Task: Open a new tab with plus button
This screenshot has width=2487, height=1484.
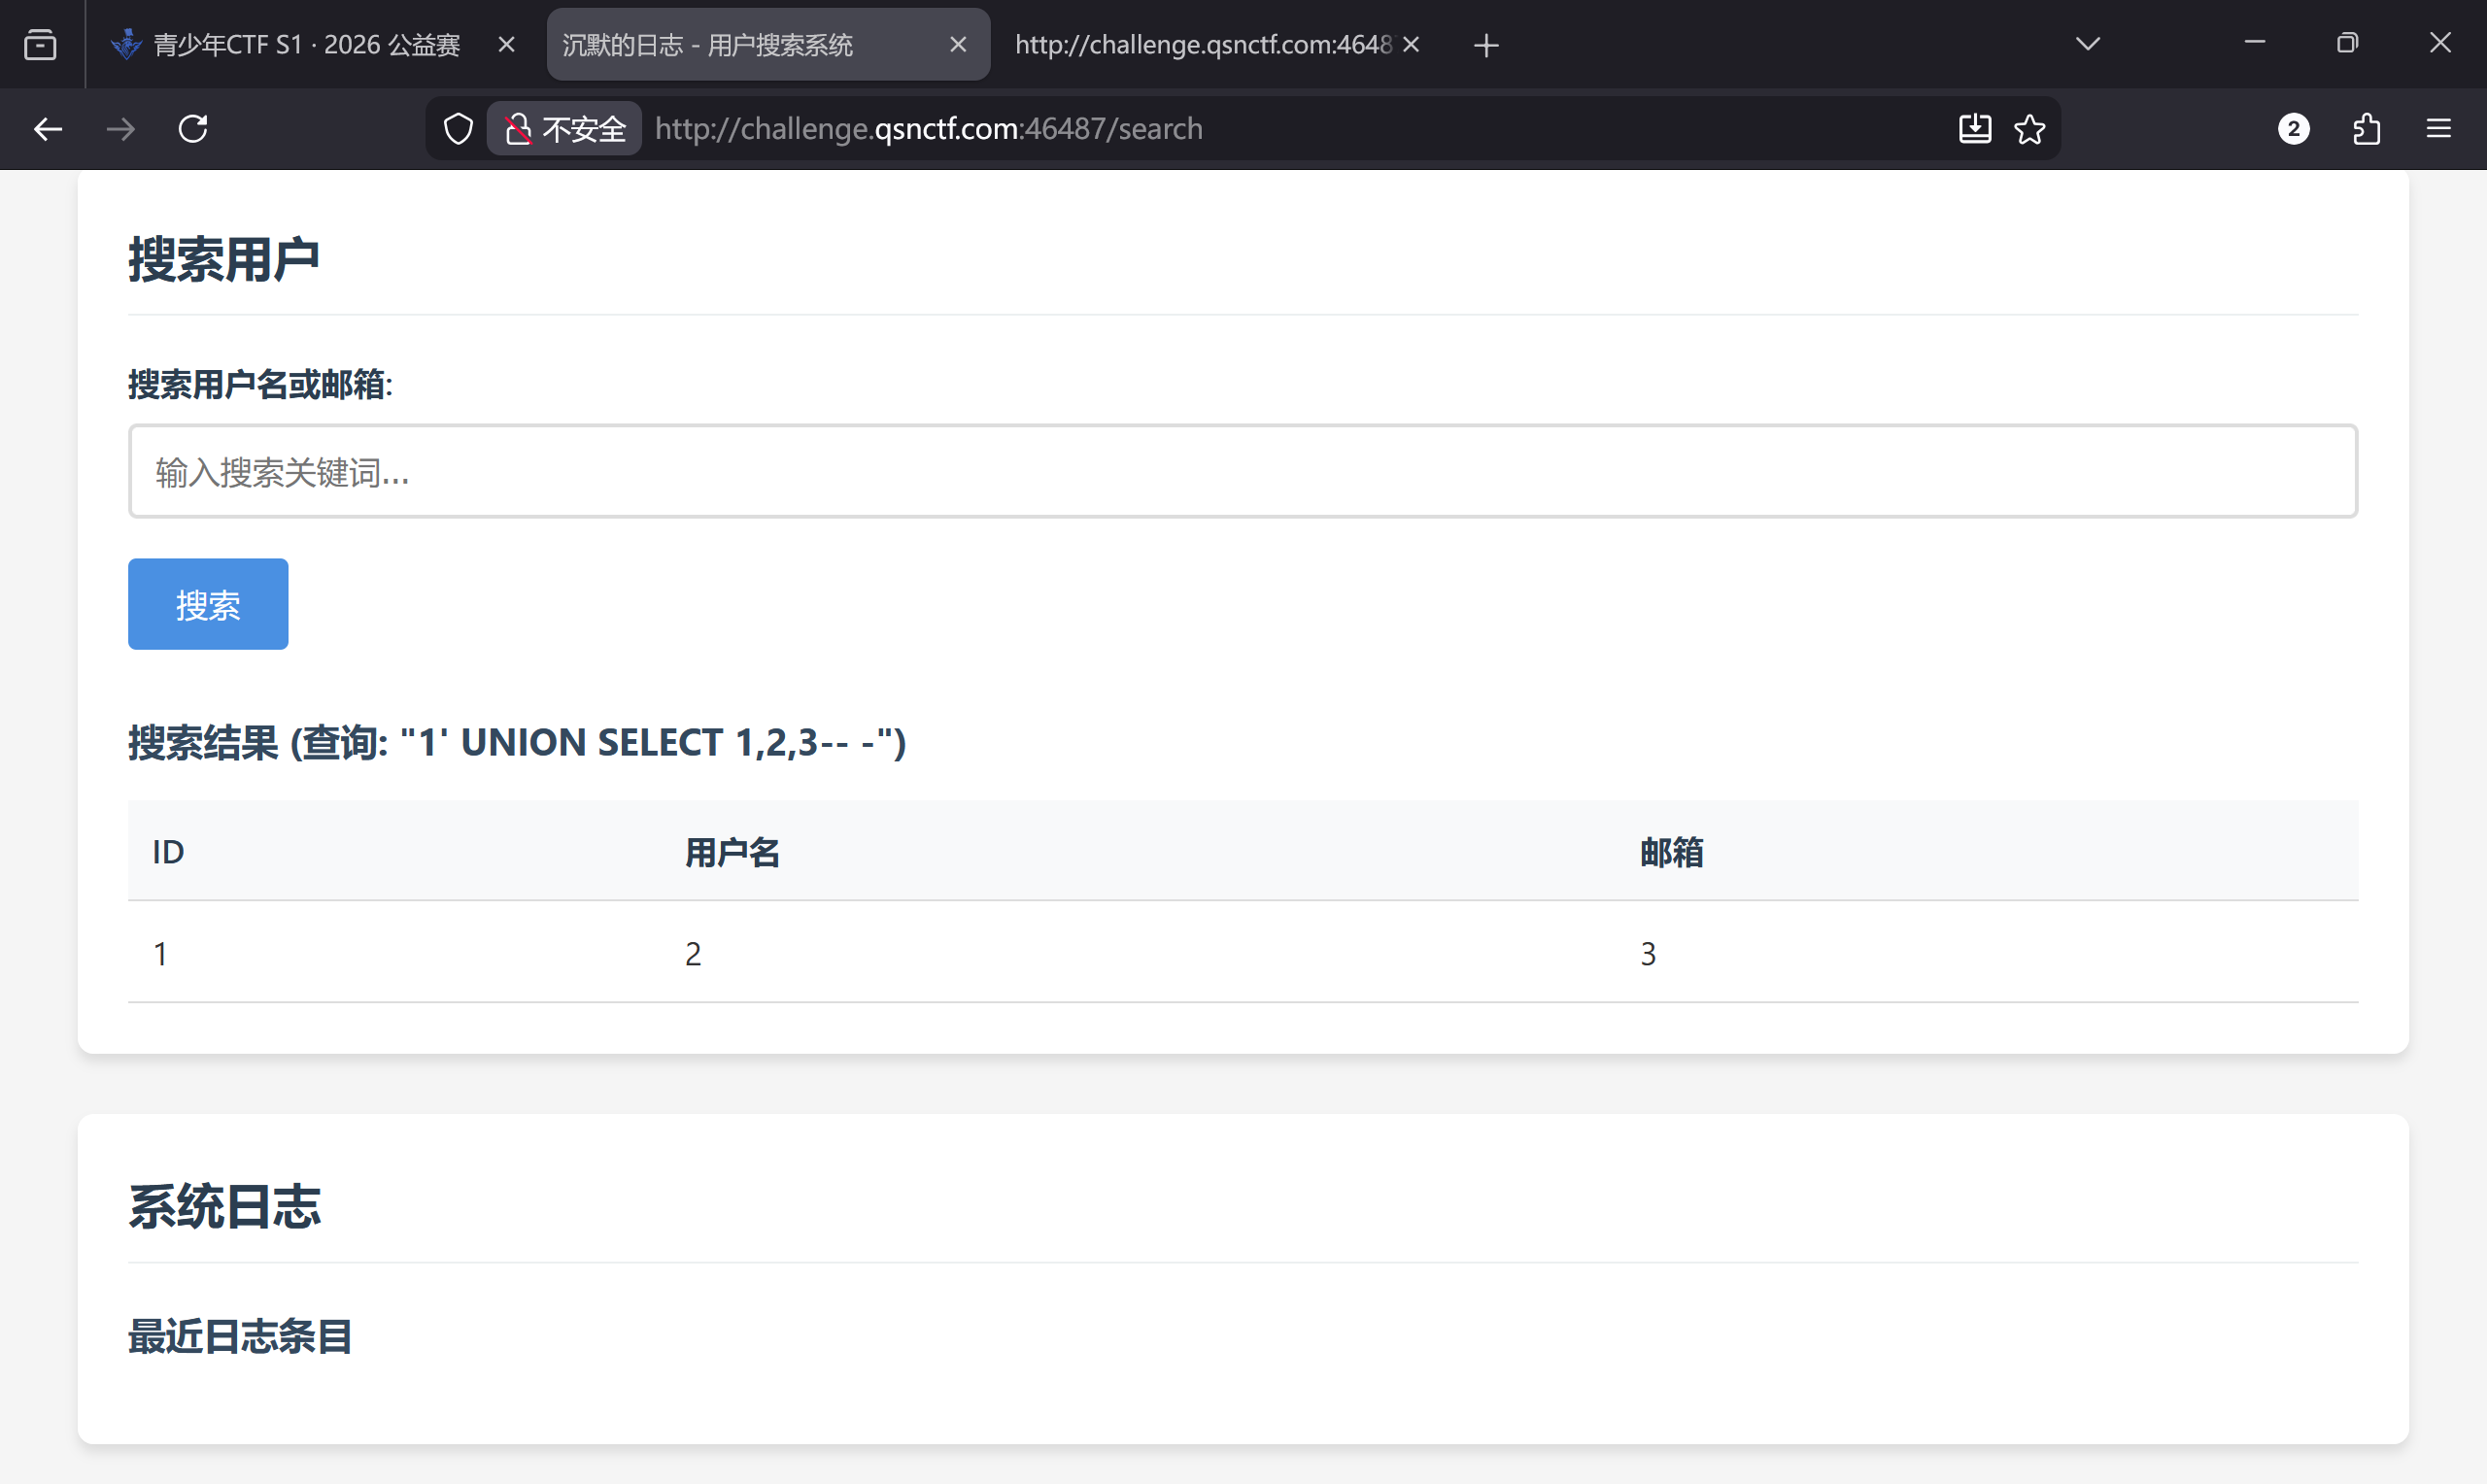Action: pos(1486,45)
